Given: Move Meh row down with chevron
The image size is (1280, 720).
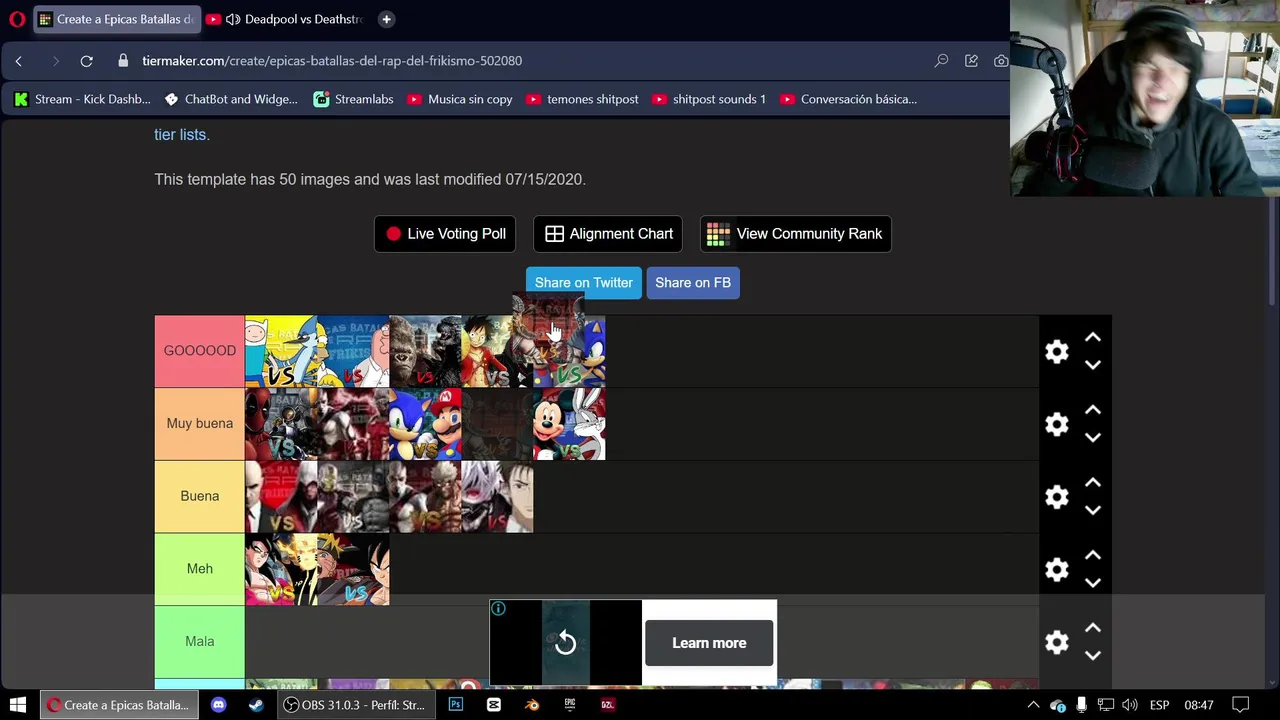Looking at the screenshot, I should point(1093,583).
